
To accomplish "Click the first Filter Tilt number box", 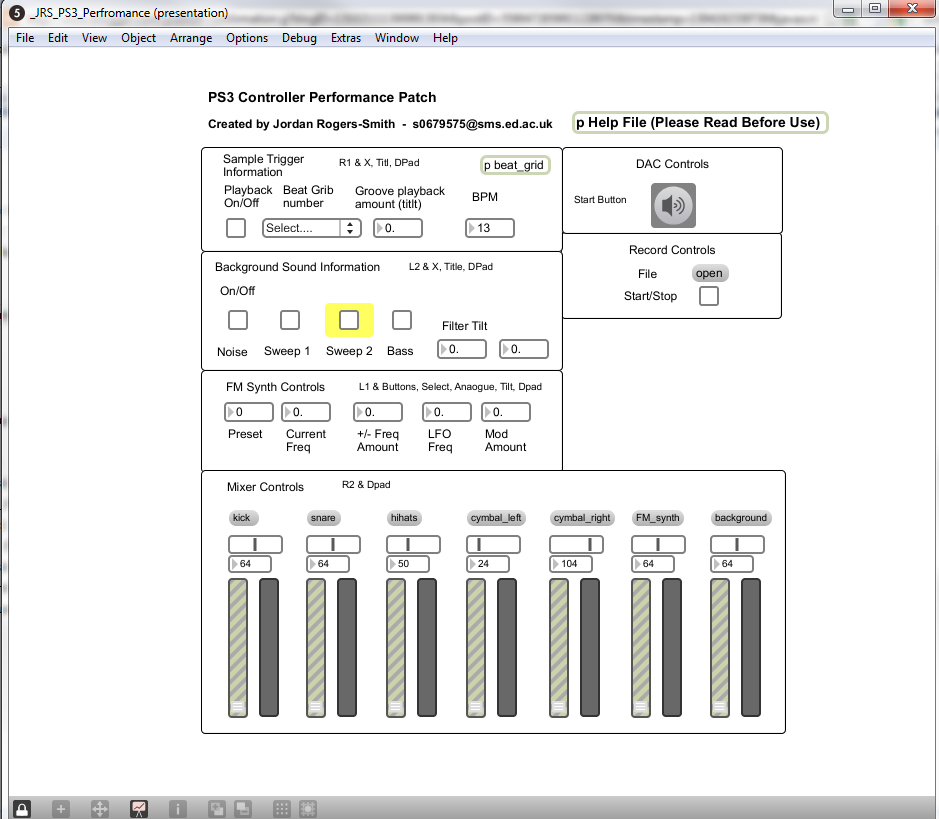I will (462, 349).
